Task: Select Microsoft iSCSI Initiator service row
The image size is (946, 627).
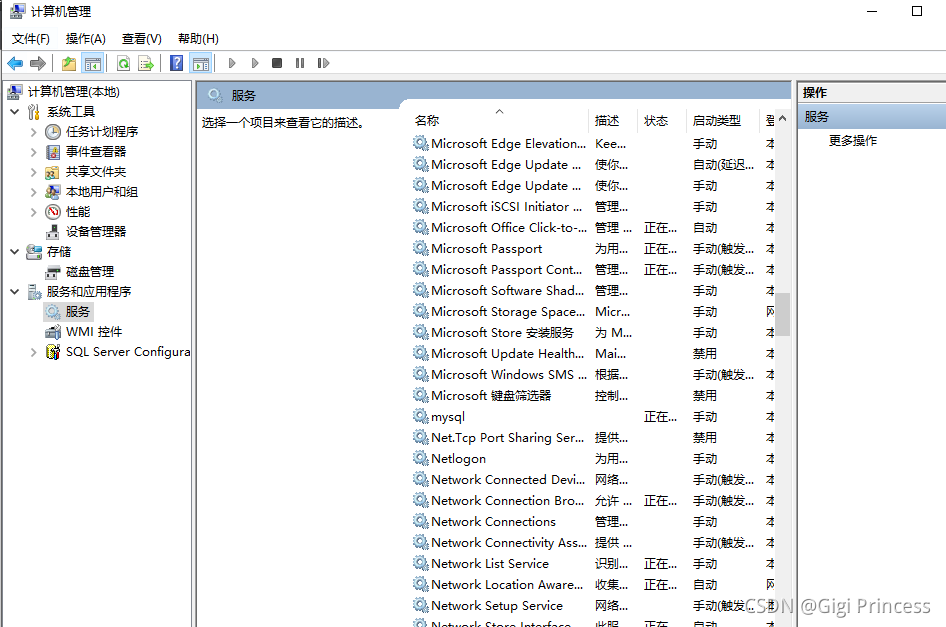Action: (594, 206)
